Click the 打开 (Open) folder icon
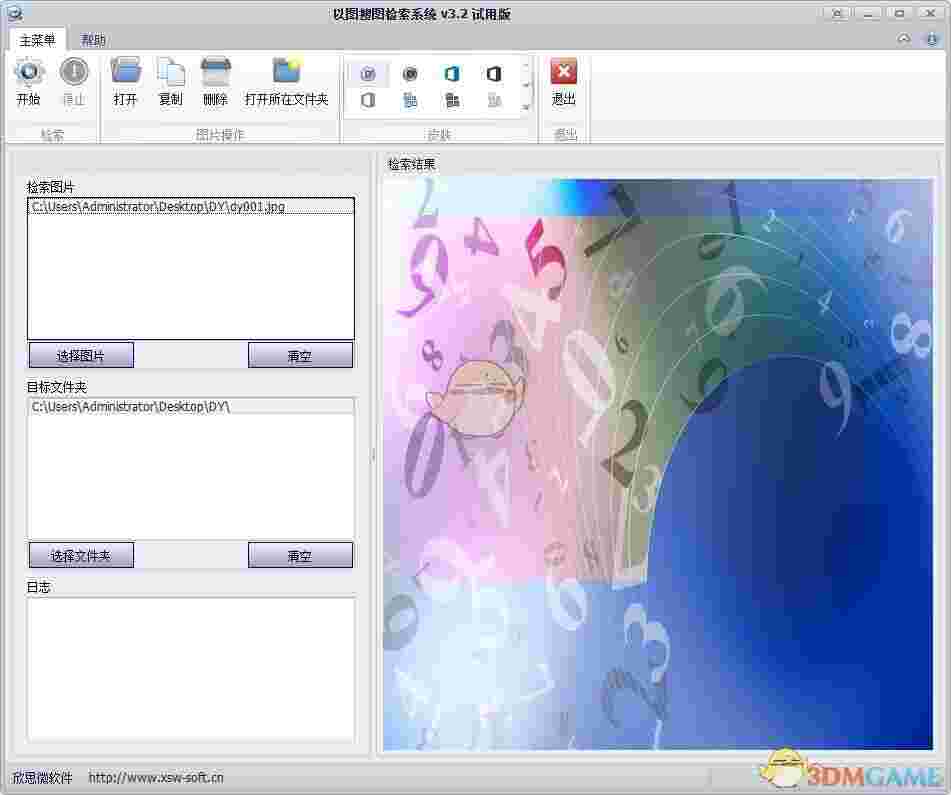951x795 pixels. (x=125, y=81)
